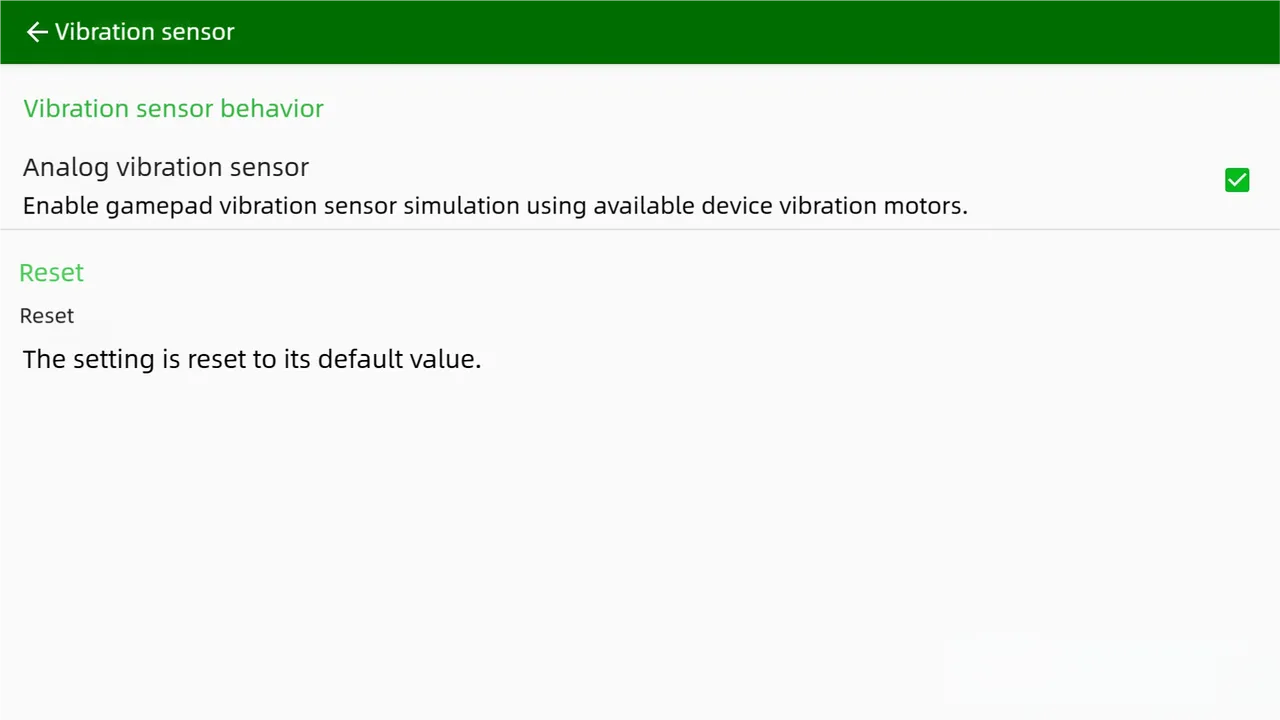Click the gamepad vibration simulation description
Image resolution: width=1280 pixels, height=720 pixels.
[x=495, y=206]
